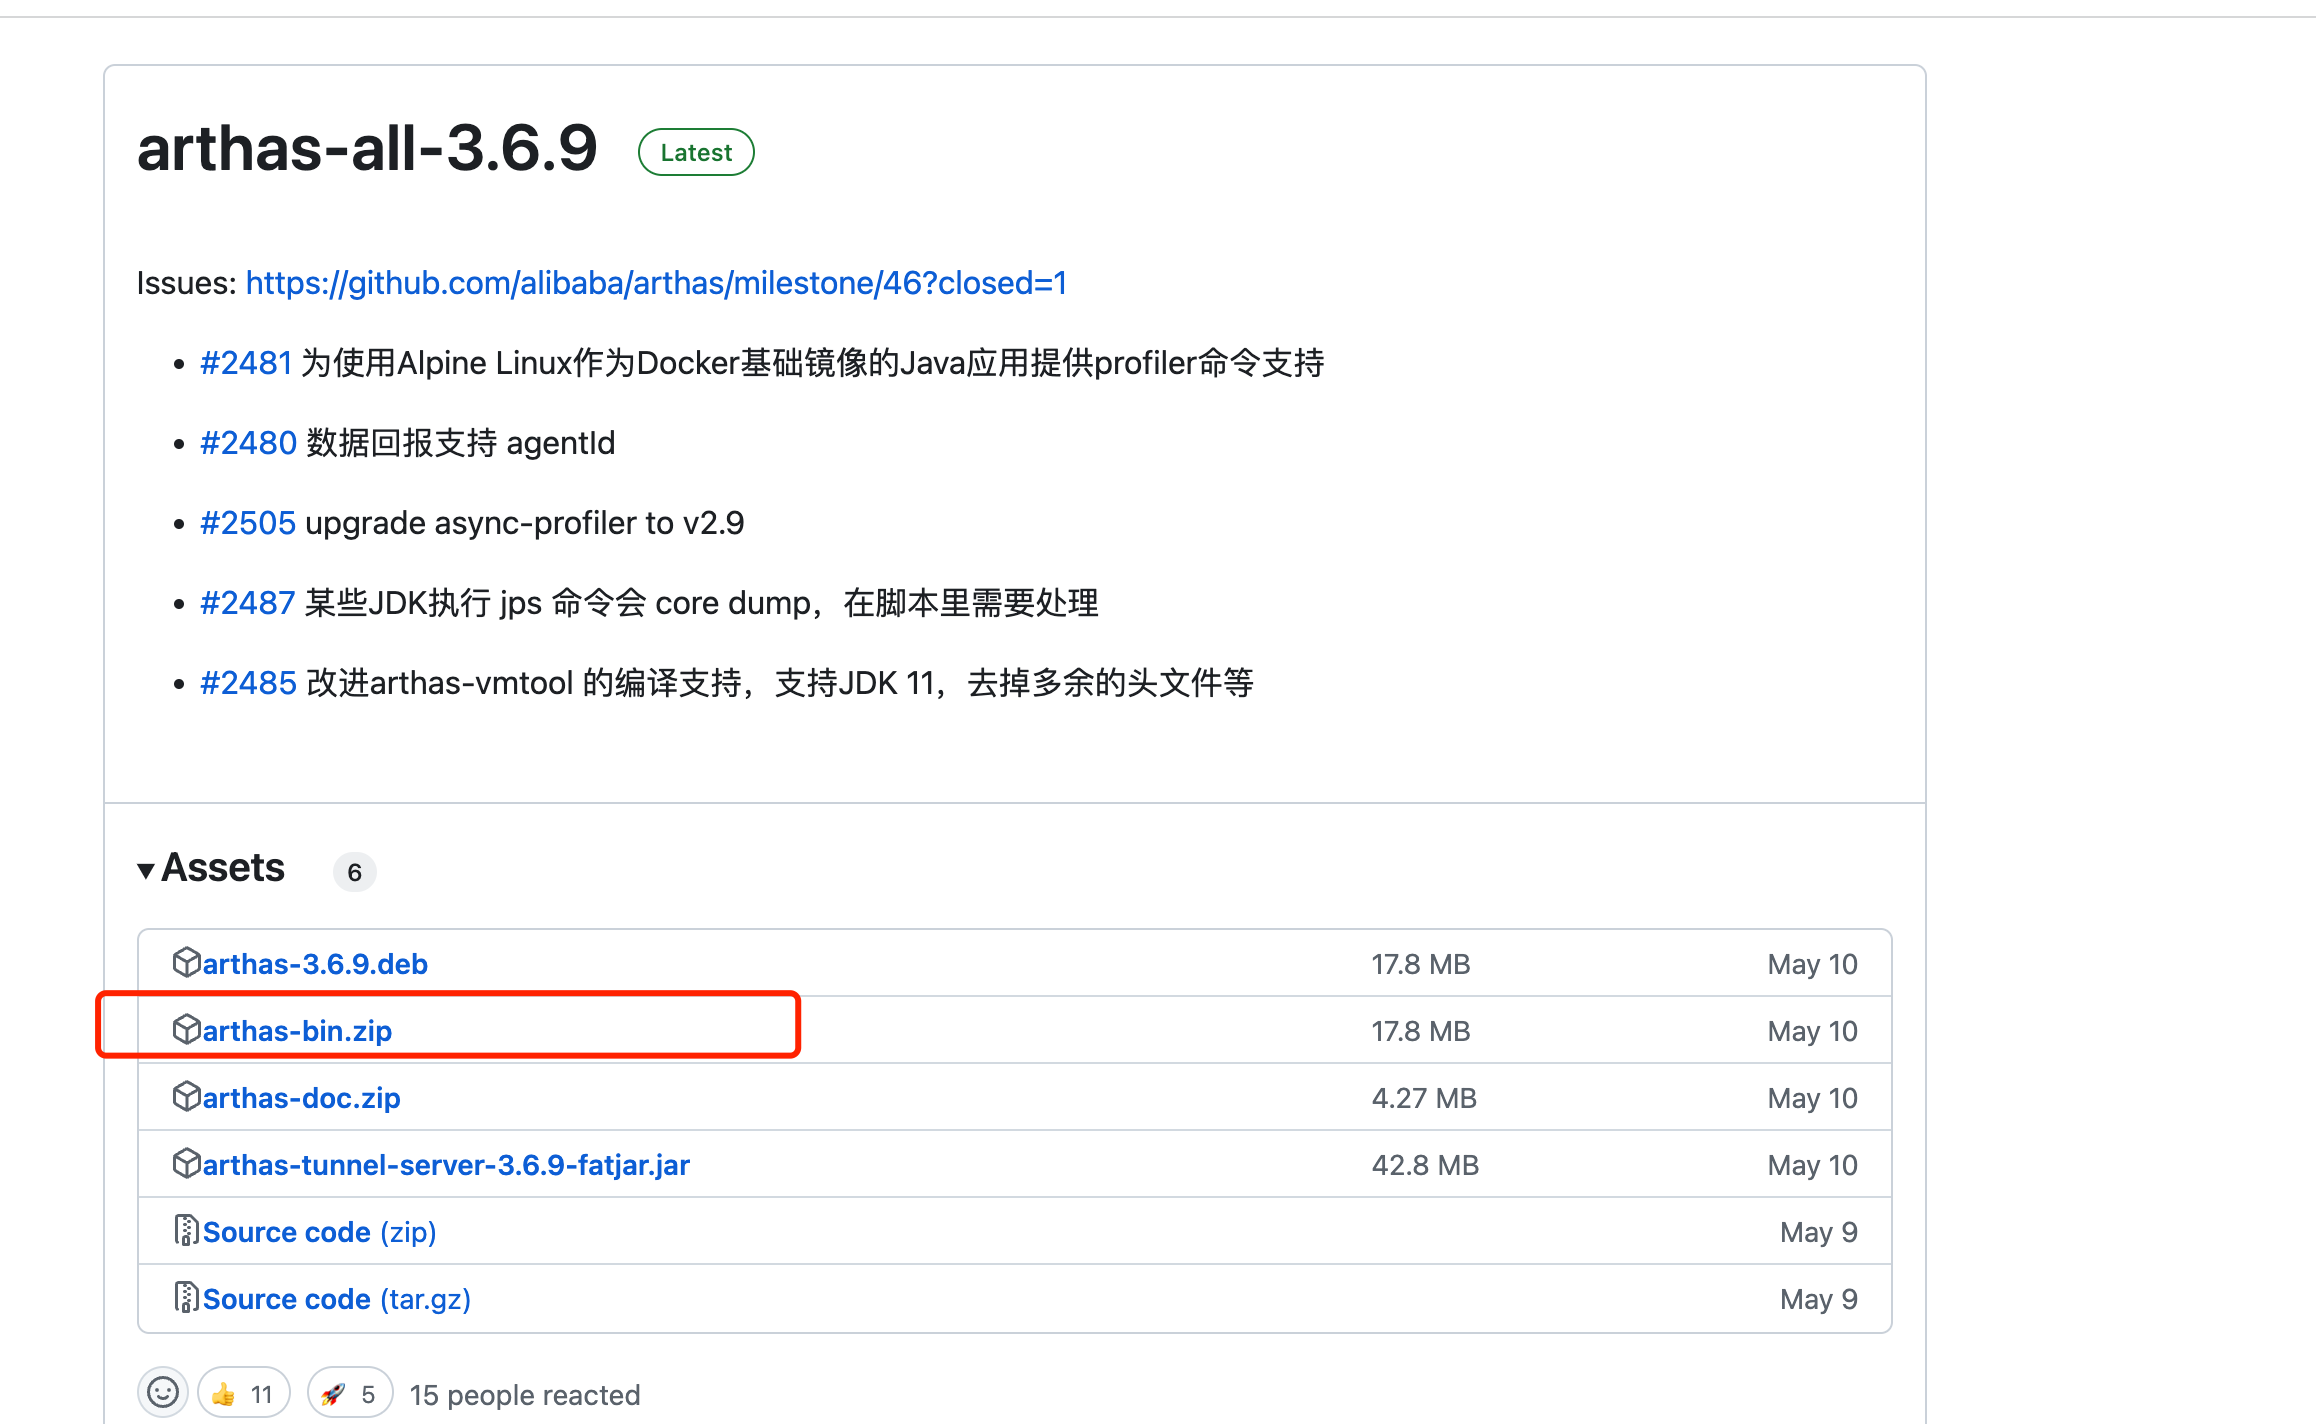Open issue #2480 link
The width and height of the screenshot is (2316, 1424).
pyautogui.click(x=248, y=443)
